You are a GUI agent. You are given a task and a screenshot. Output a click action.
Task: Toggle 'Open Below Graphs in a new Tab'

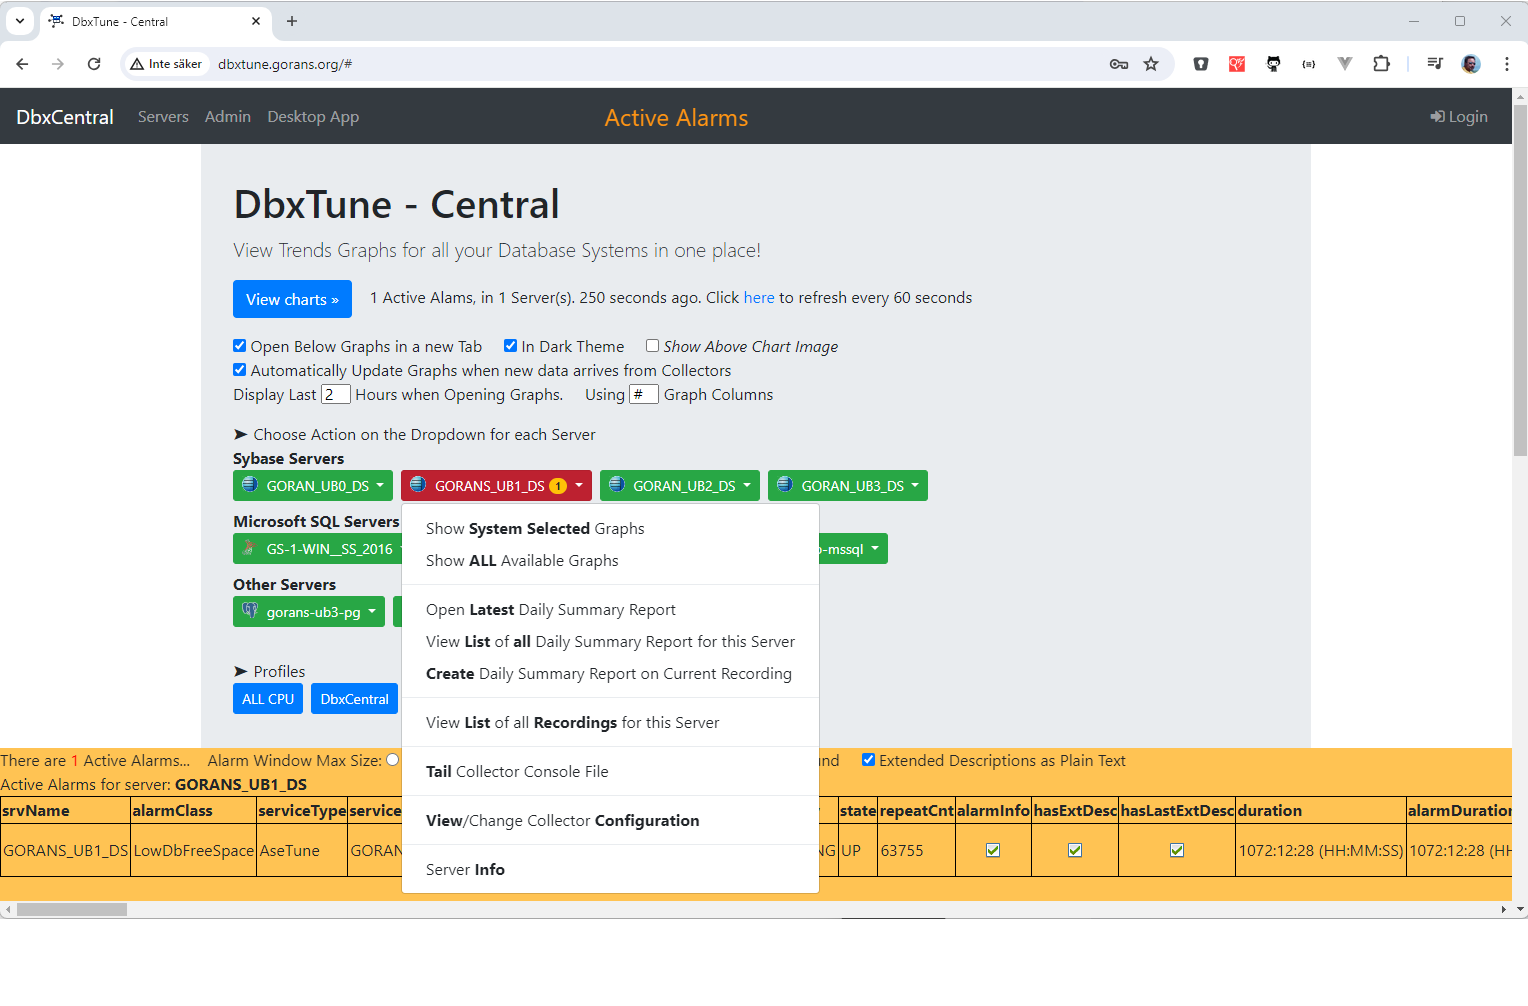click(x=240, y=346)
